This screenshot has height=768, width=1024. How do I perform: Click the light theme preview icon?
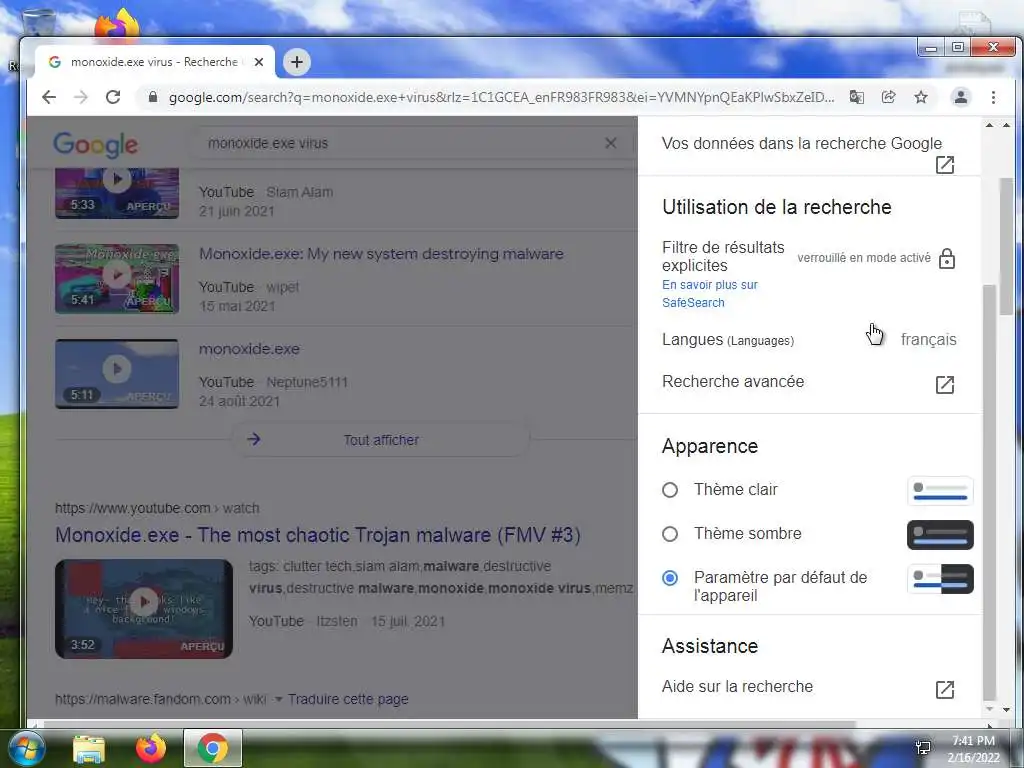940,491
